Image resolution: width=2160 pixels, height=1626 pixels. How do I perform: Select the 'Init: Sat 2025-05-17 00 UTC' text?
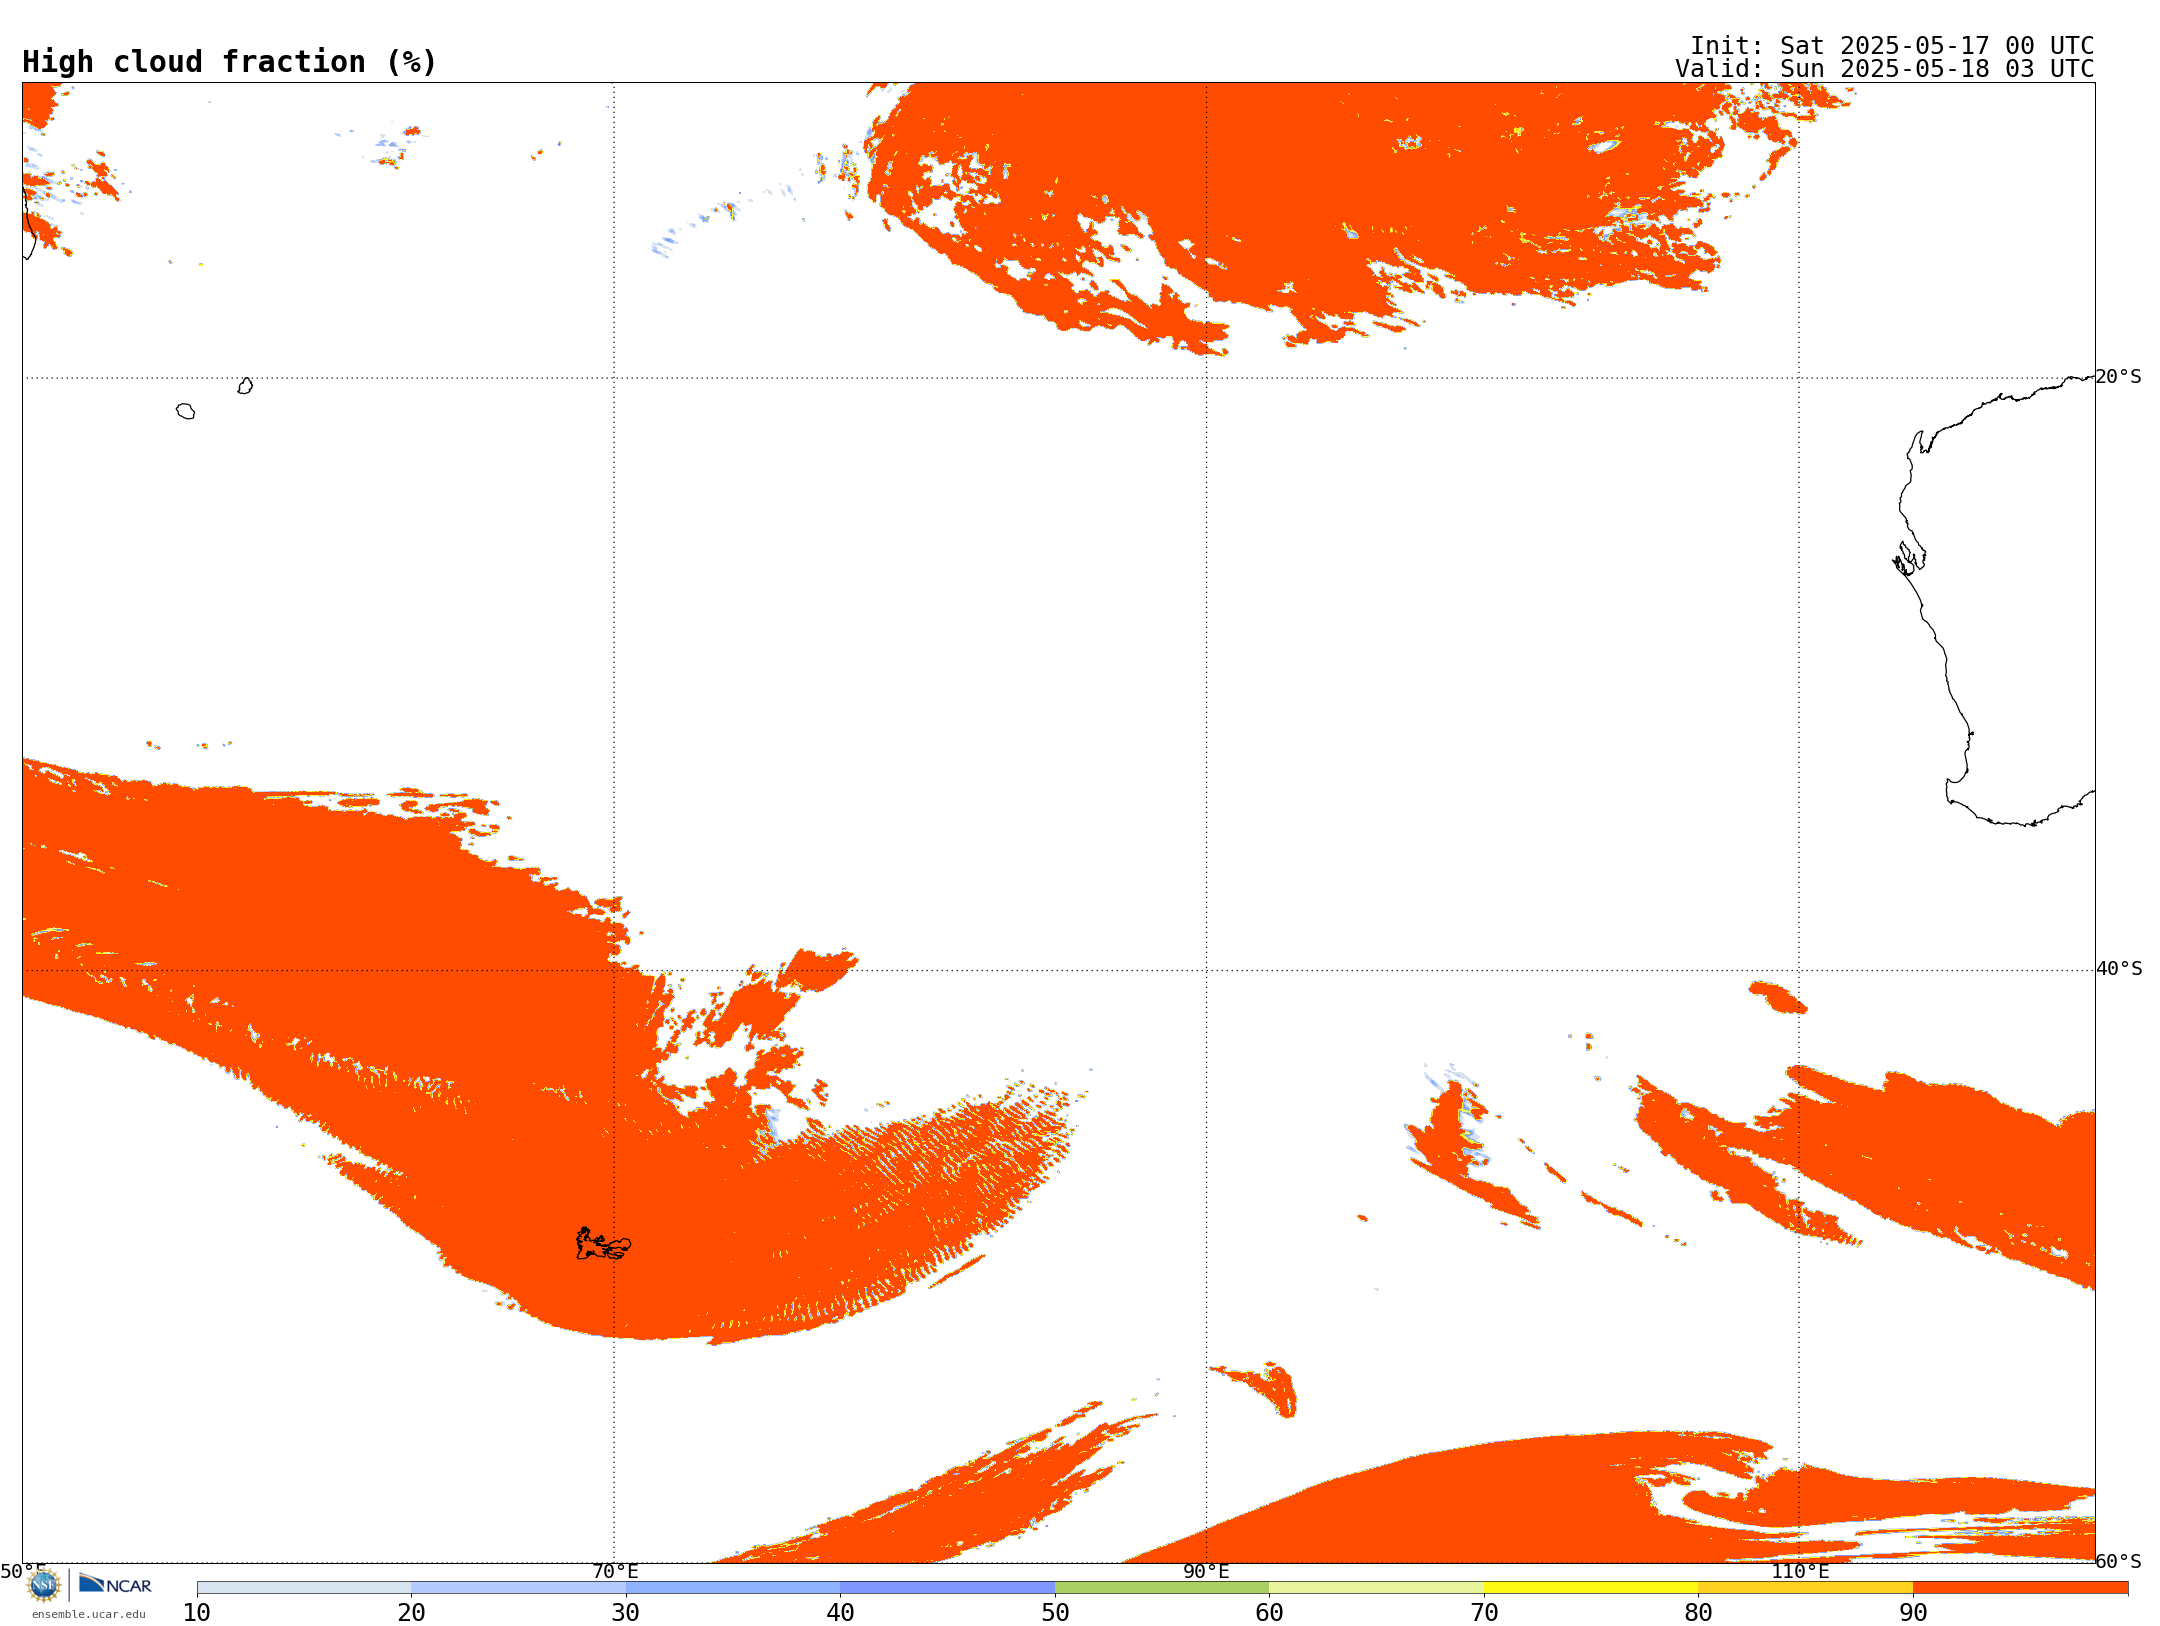(x=1892, y=46)
